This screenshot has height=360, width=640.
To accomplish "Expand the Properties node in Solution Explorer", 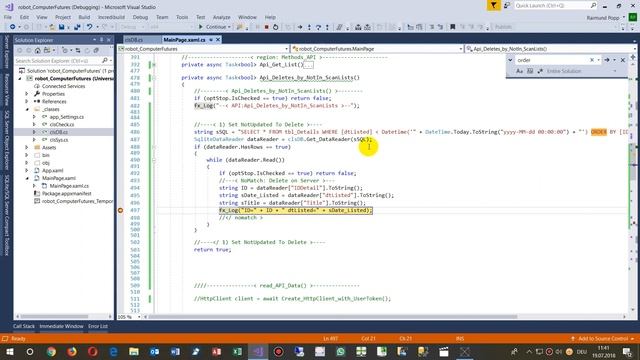I will (x=27, y=94).
